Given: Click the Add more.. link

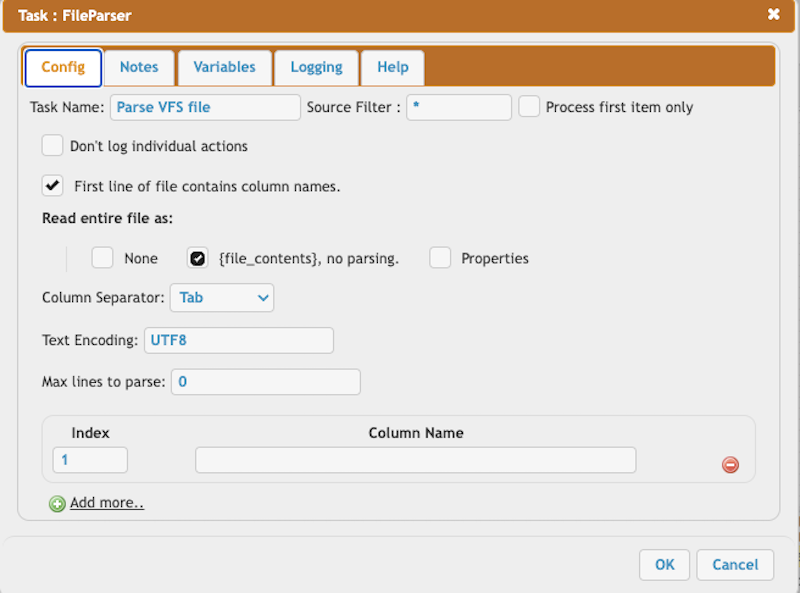Looking at the screenshot, I should point(107,503).
